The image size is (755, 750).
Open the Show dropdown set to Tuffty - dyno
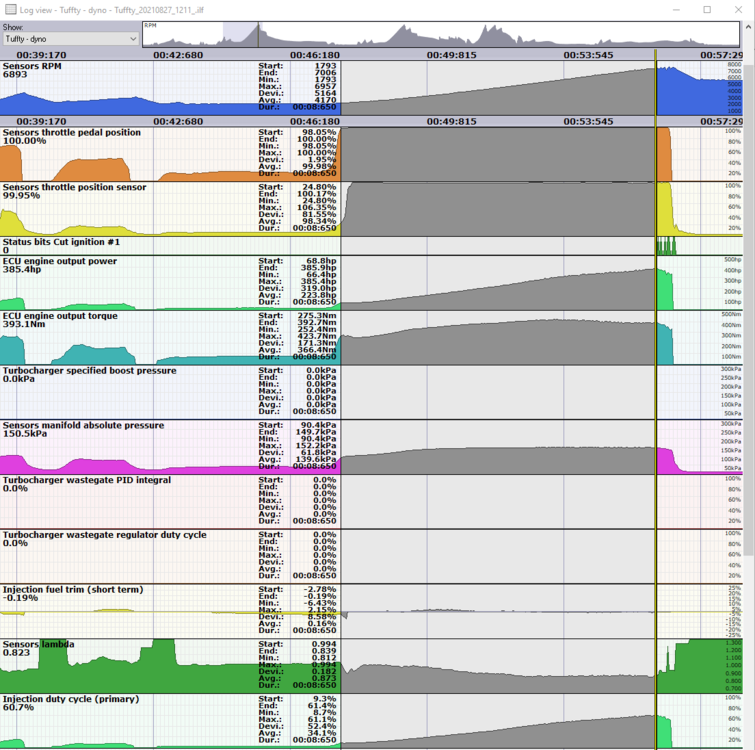point(71,39)
